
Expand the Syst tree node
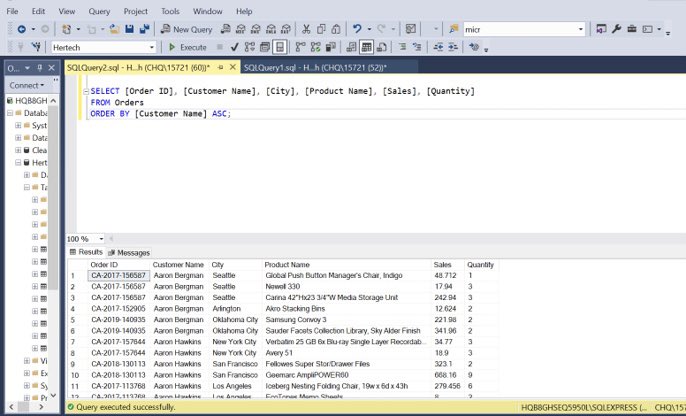pos(18,125)
